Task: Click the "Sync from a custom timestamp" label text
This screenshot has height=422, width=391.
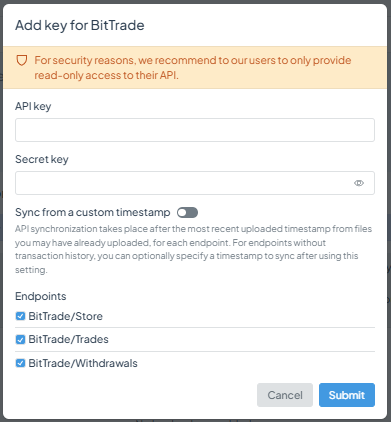Action: point(93,212)
